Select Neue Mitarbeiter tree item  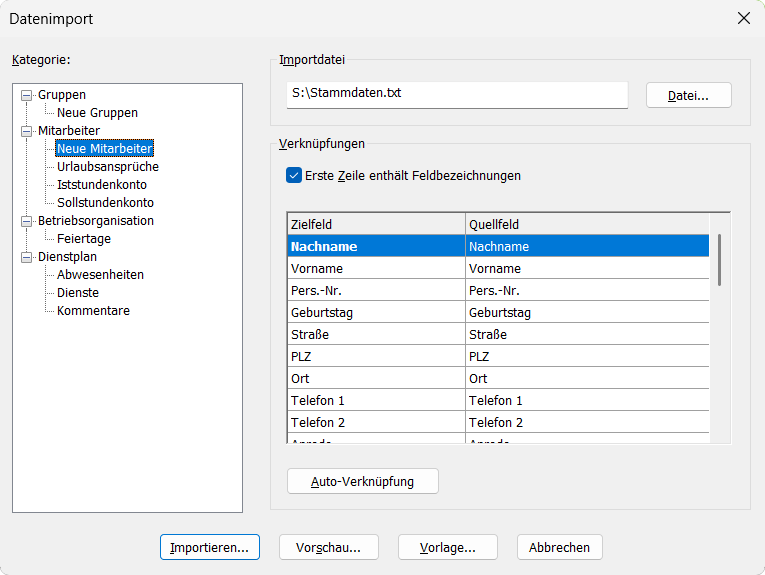104,149
